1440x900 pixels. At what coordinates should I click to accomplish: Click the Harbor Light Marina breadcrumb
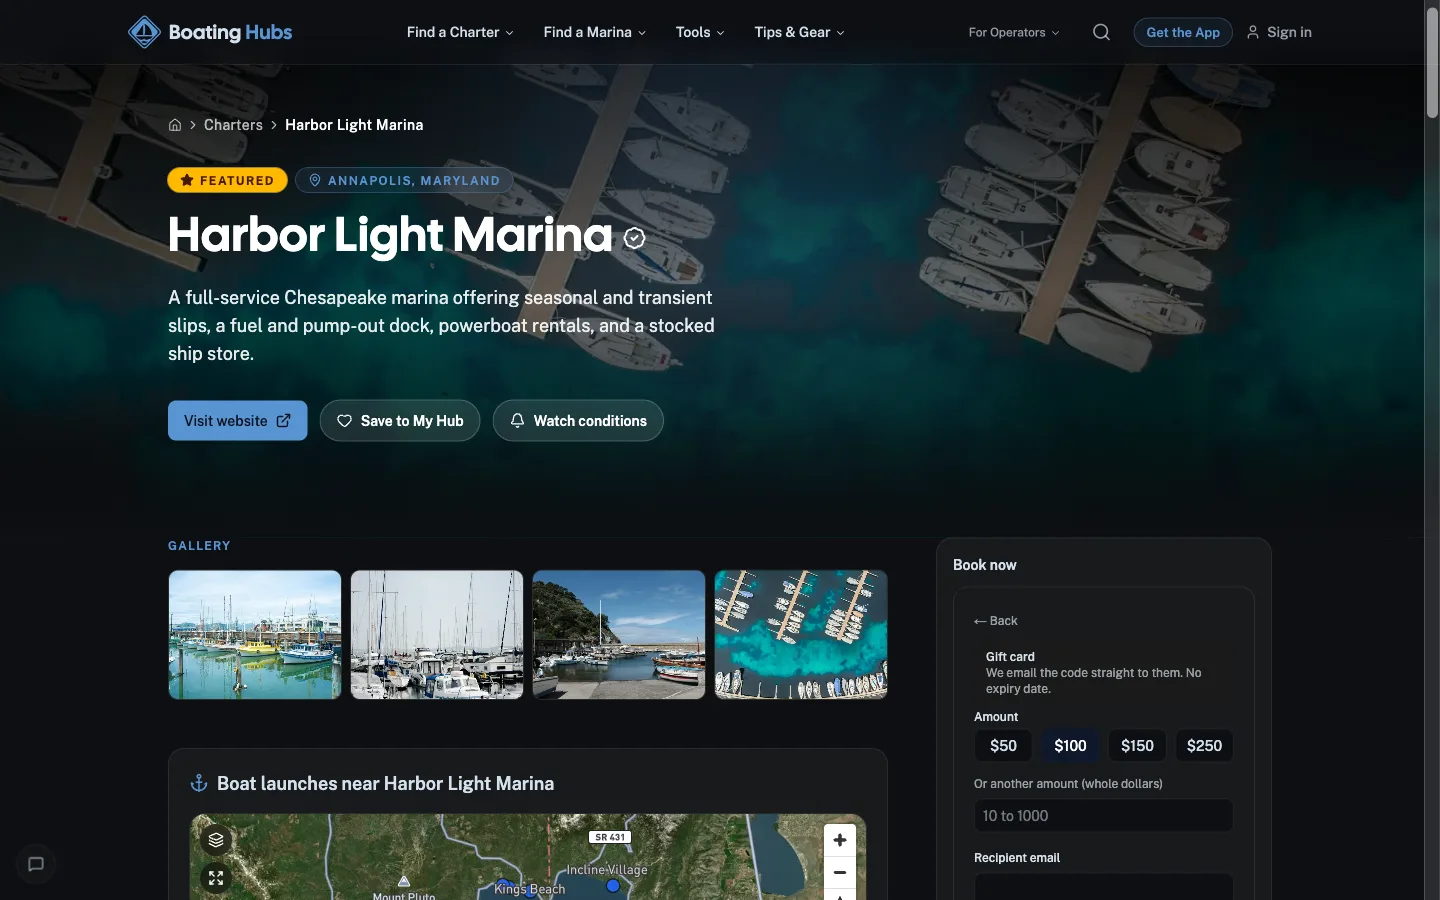(x=354, y=125)
